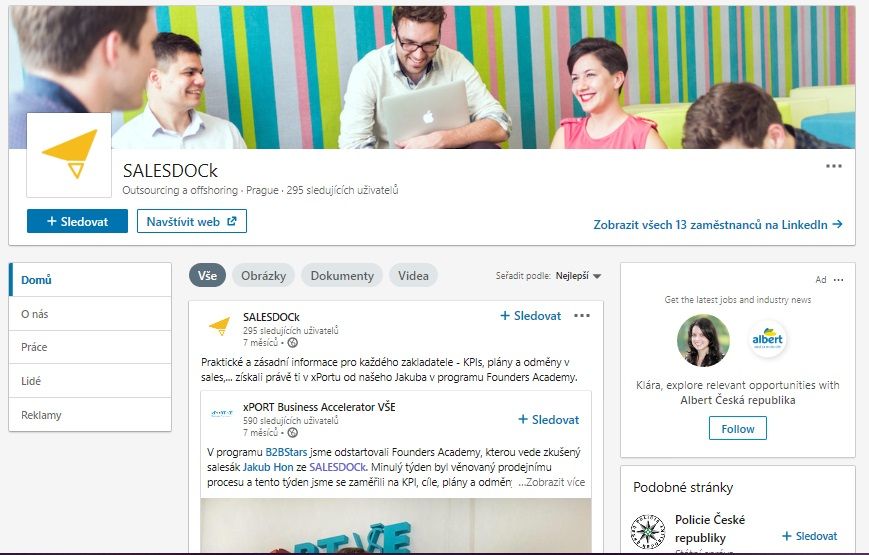The image size is (869, 555).
Task: Open the Seřadit podle Nejlepší dropdown
Action: point(578,276)
